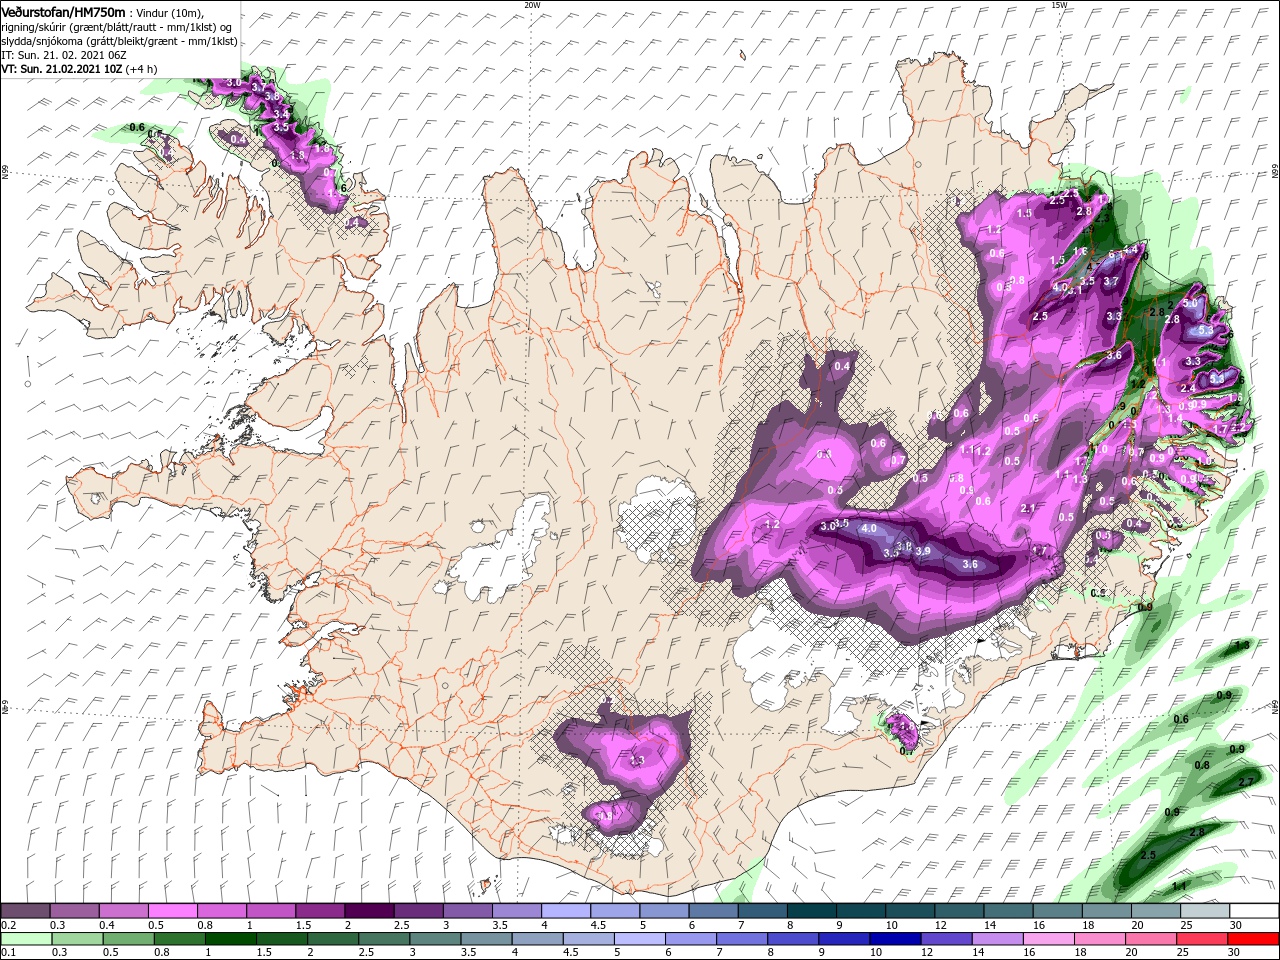Pick the 20 pink-red swatch in rain legend
This screenshot has width=1280, height=960.
(1152, 939)
